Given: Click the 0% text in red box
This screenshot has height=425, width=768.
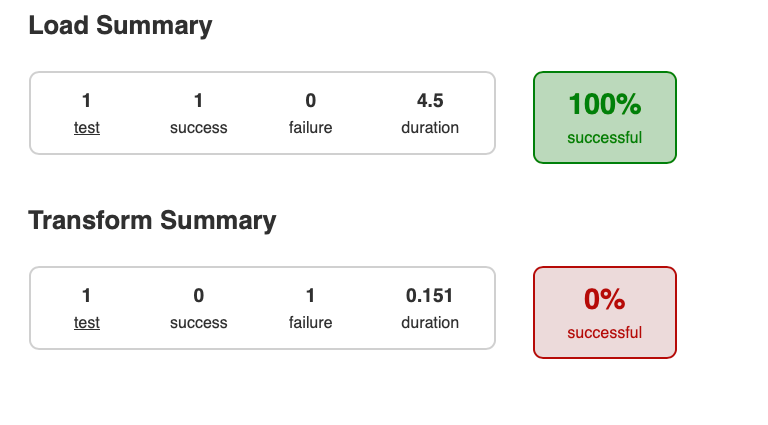Looking at the screenshot, I should coord(604,299).
